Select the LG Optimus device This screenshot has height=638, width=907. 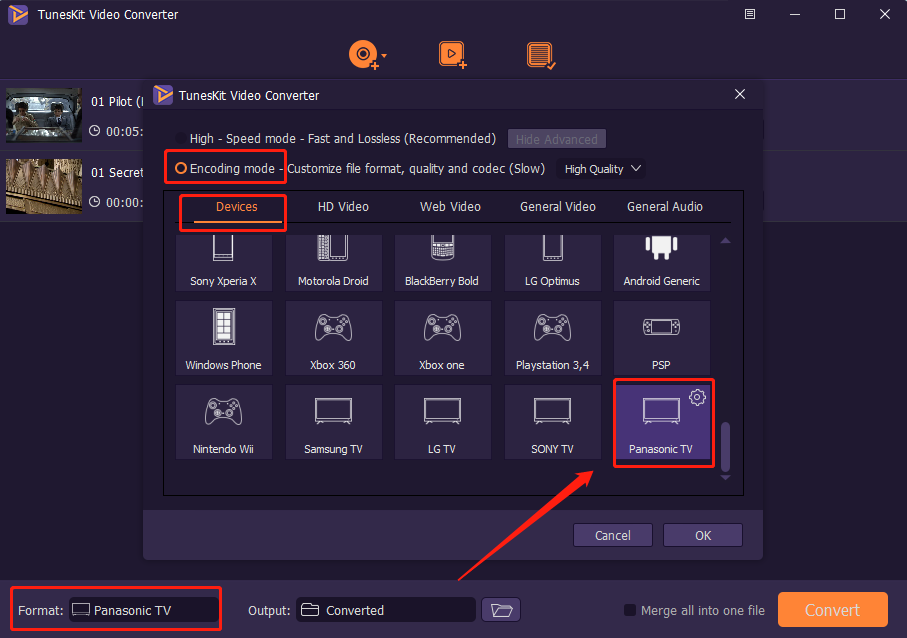point(552,263)
